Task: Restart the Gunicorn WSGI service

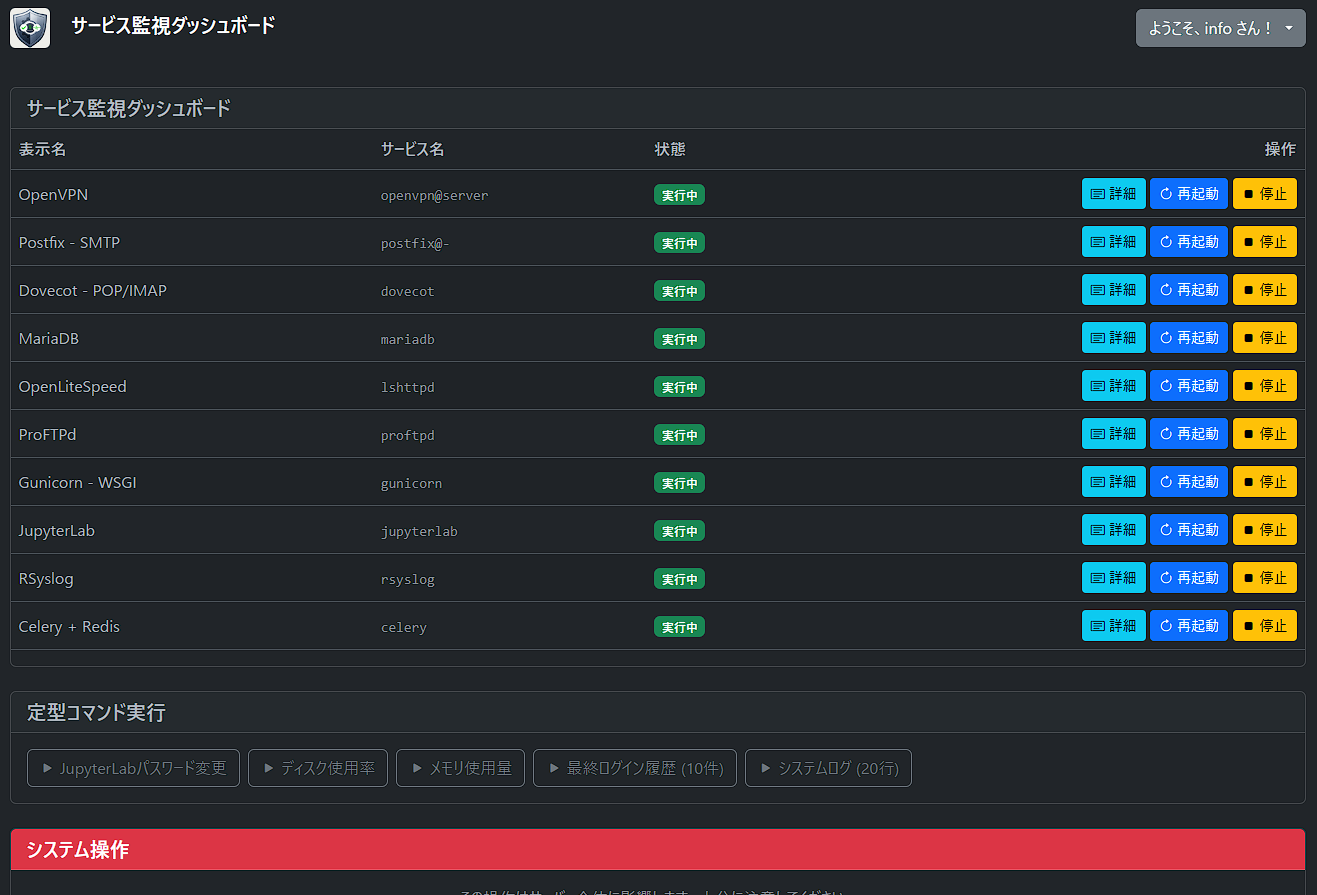Action: (1188, 482)
